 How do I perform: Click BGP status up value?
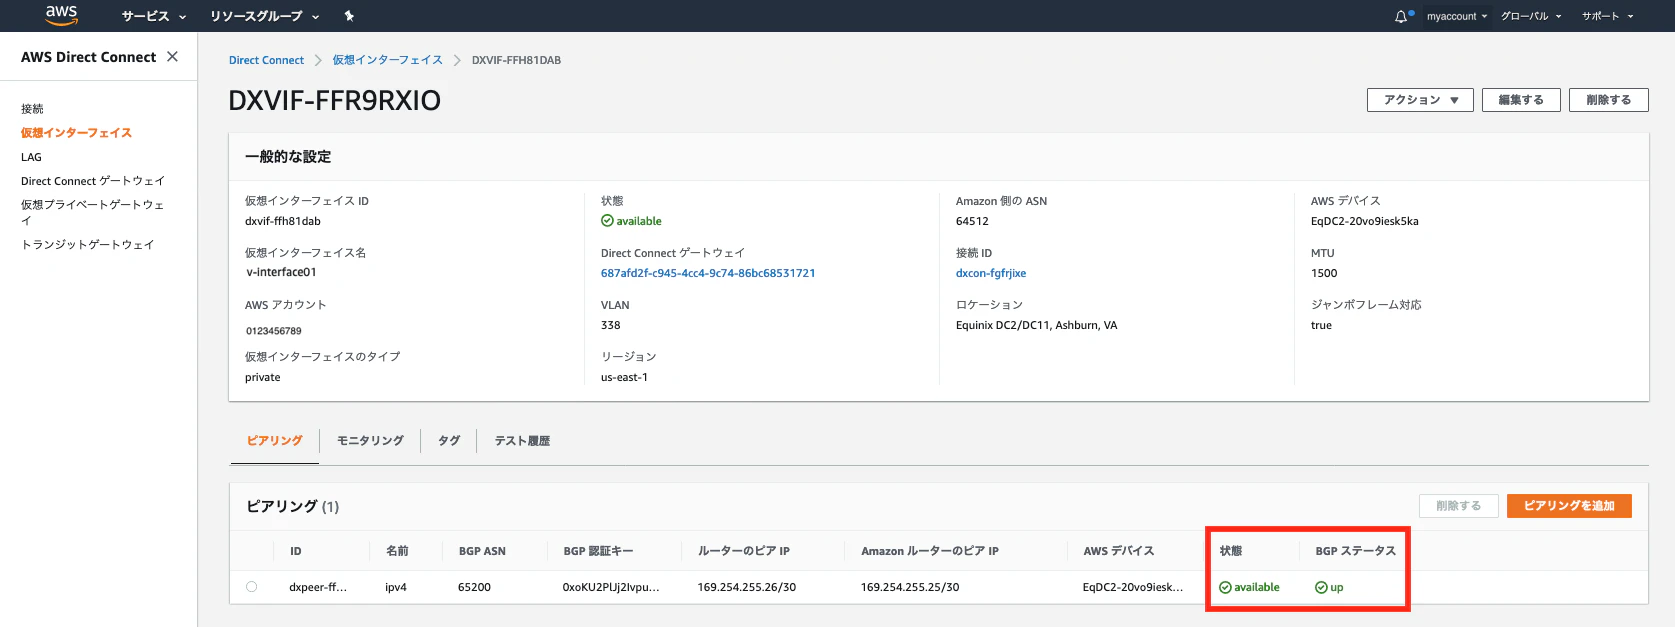coord(1329,587)
